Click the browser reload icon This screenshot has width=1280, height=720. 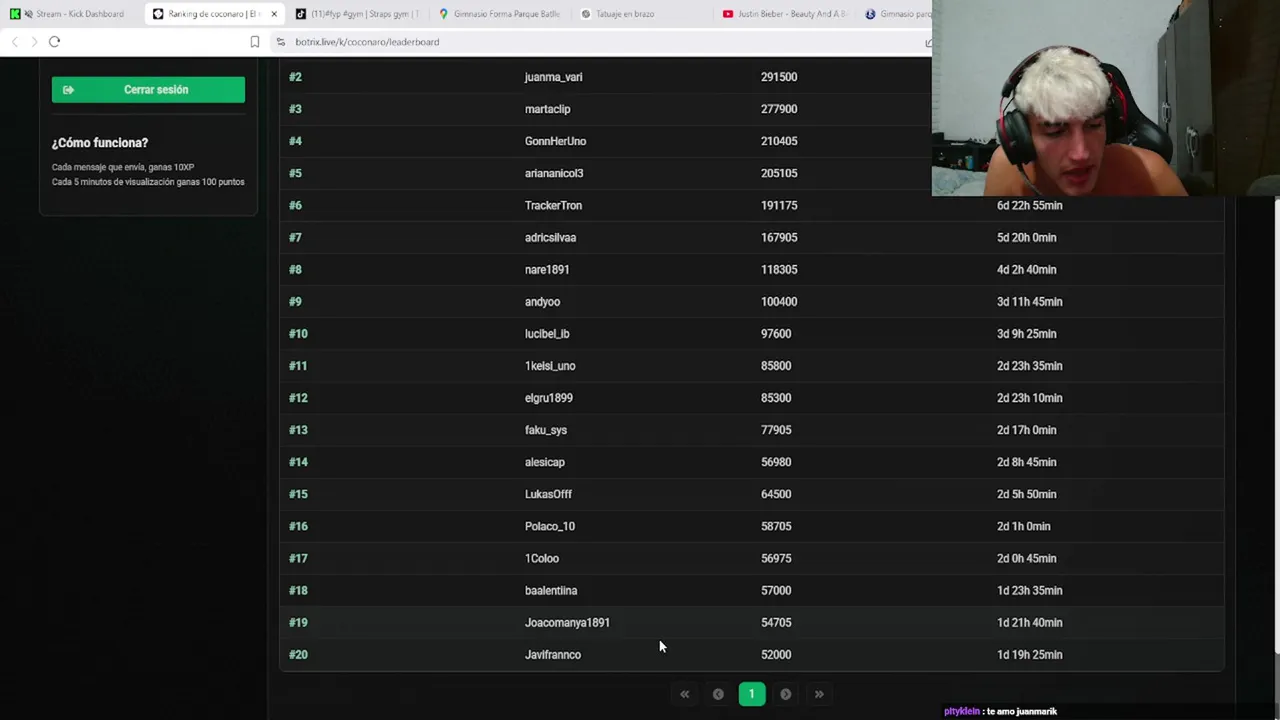(x=55, y=42)
